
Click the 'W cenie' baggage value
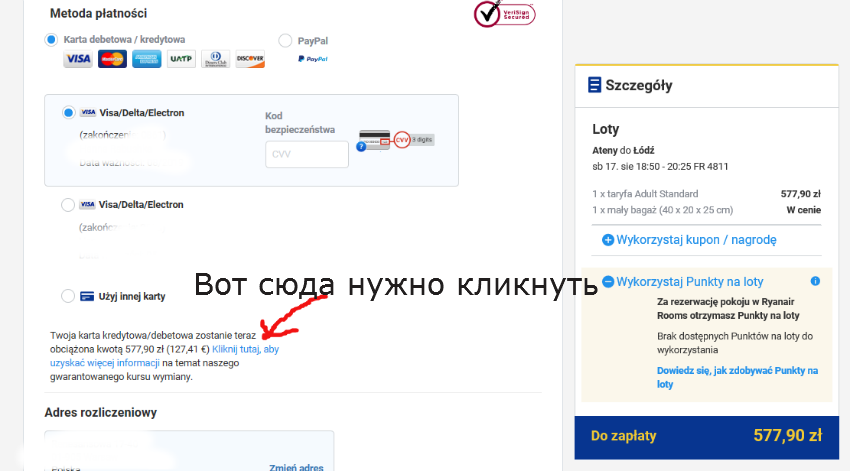(x=804, y=210)
